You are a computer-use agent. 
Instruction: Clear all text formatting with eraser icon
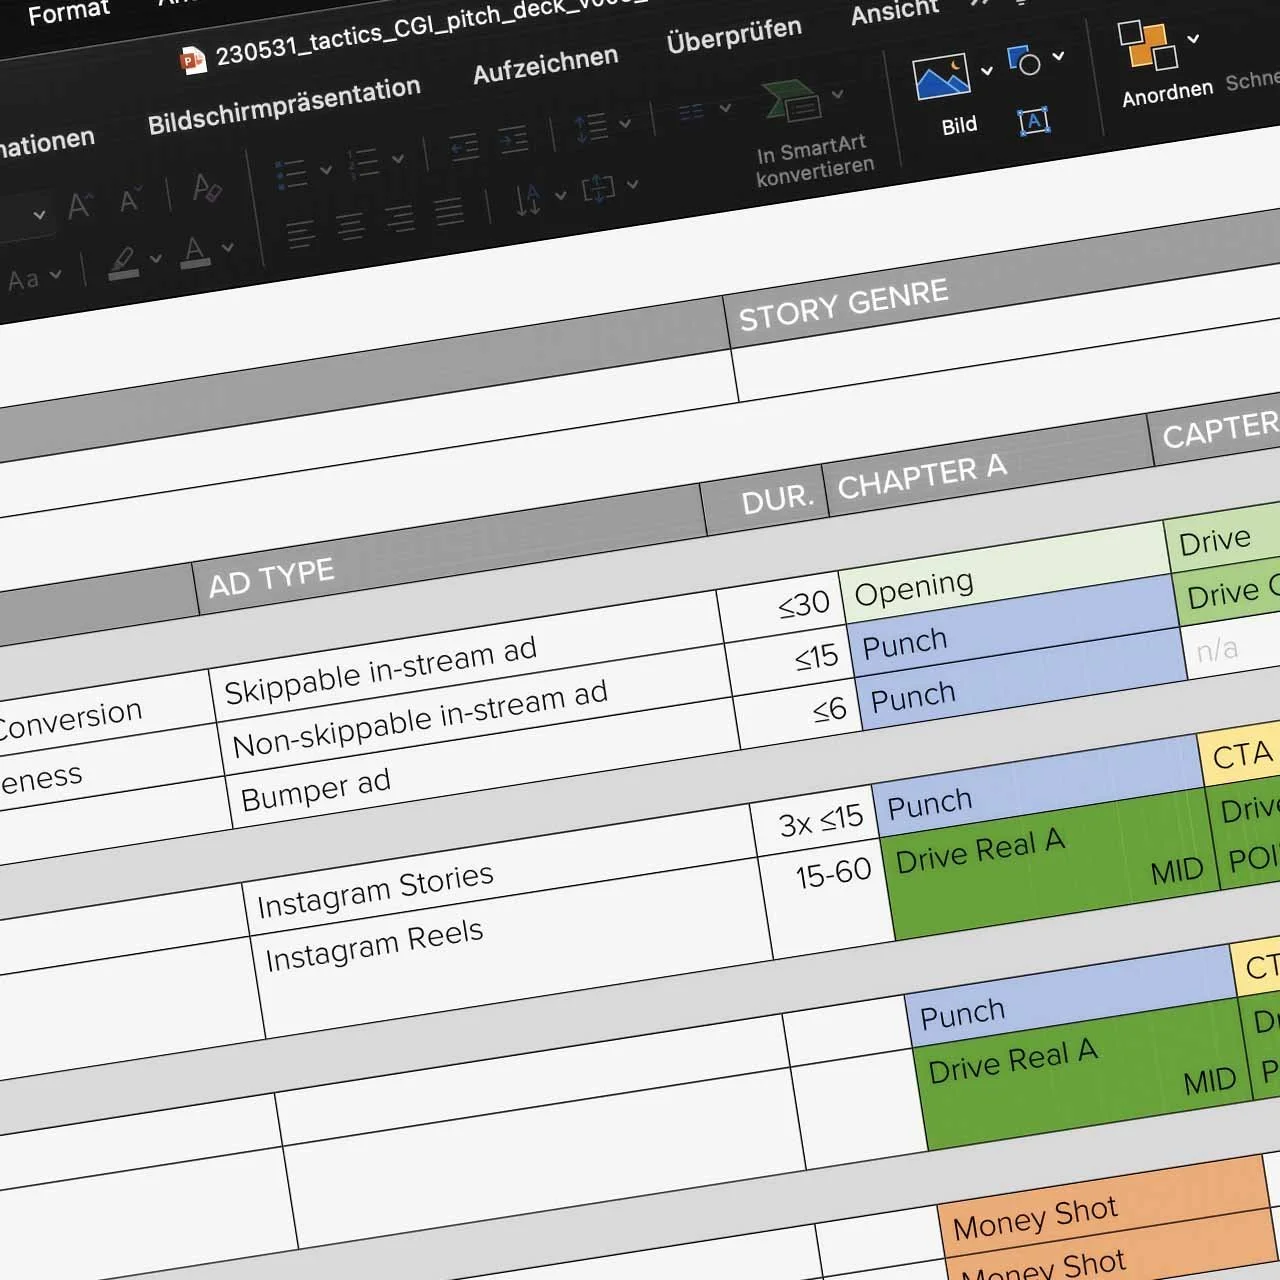point(206,186)
